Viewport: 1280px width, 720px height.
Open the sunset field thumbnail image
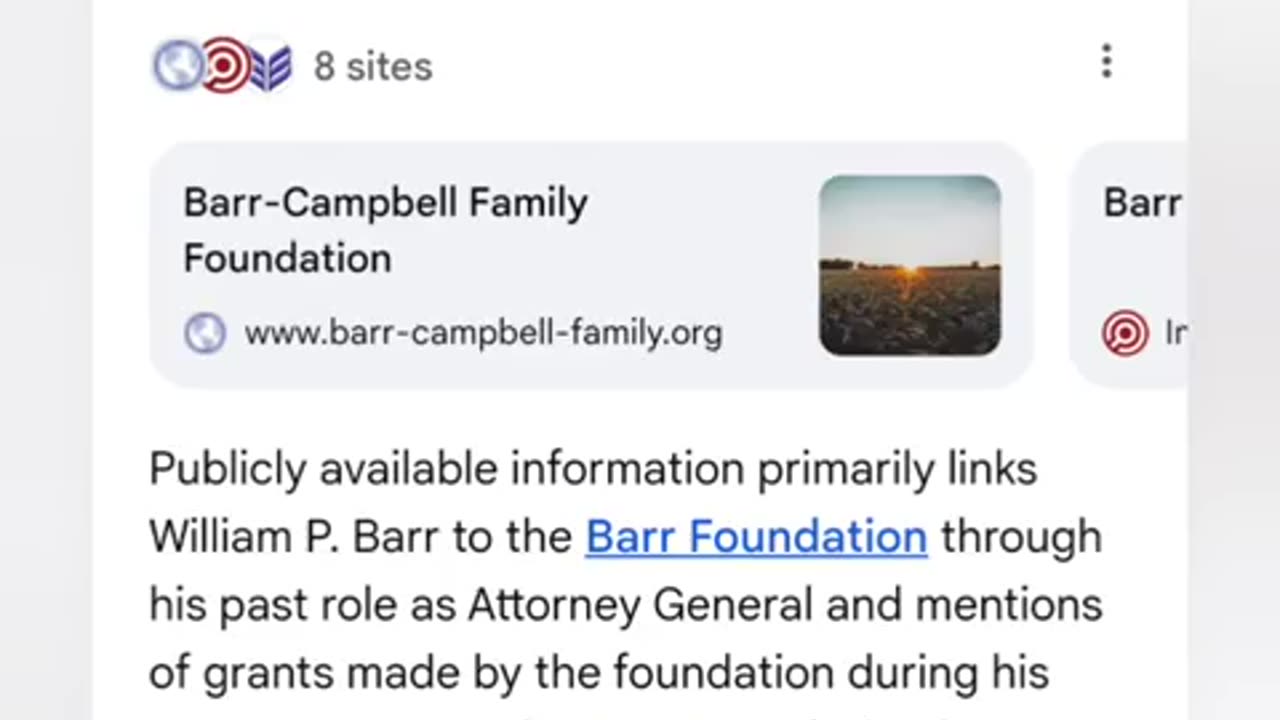[x=909, y=266]
